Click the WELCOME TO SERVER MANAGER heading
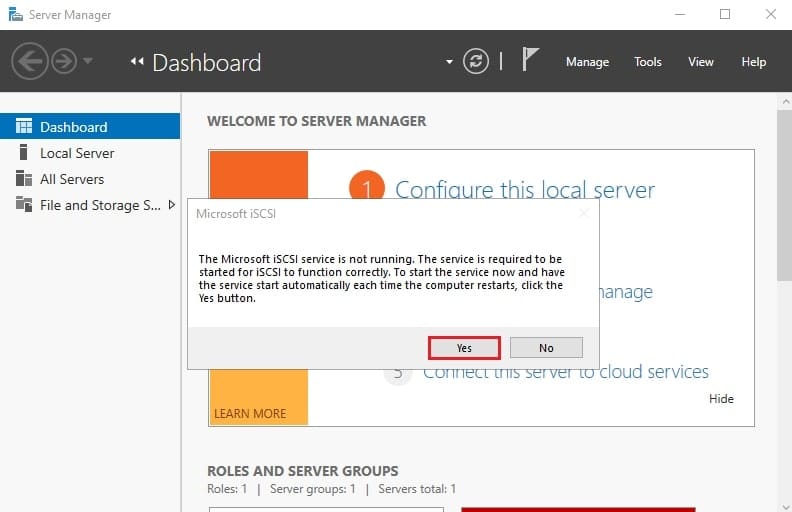792x512 pixels. pos(317,121)
